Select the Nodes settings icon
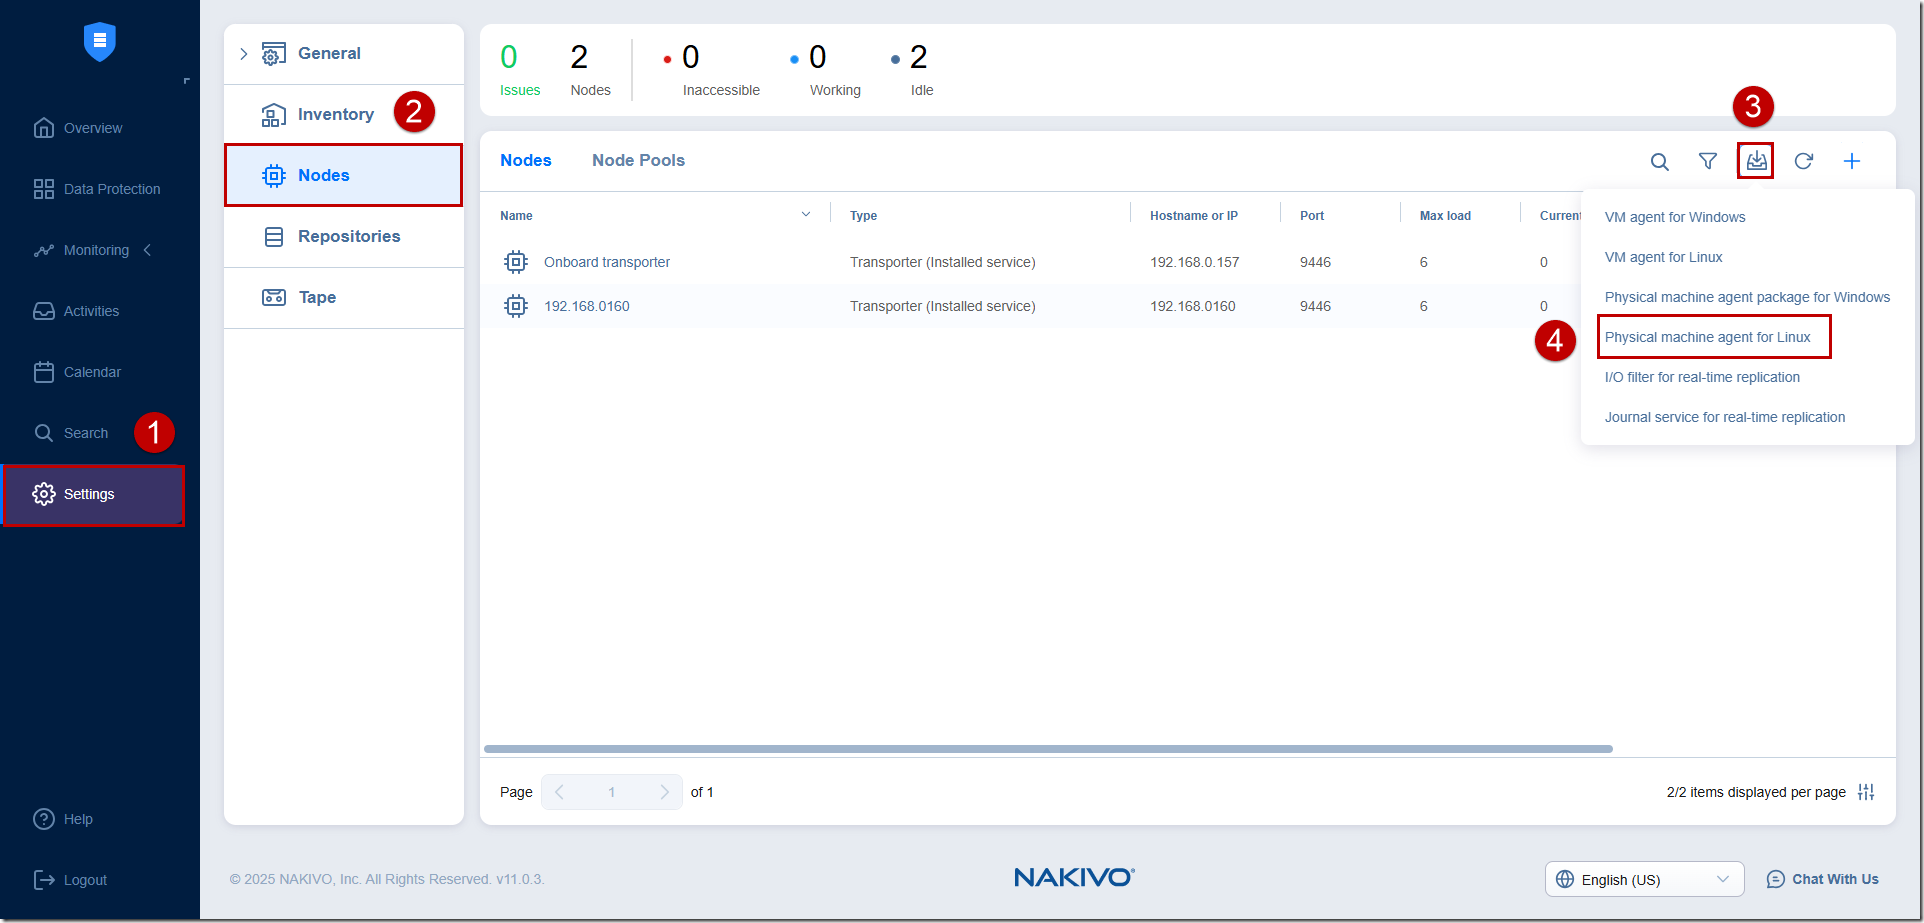 (x=274, y=176)
